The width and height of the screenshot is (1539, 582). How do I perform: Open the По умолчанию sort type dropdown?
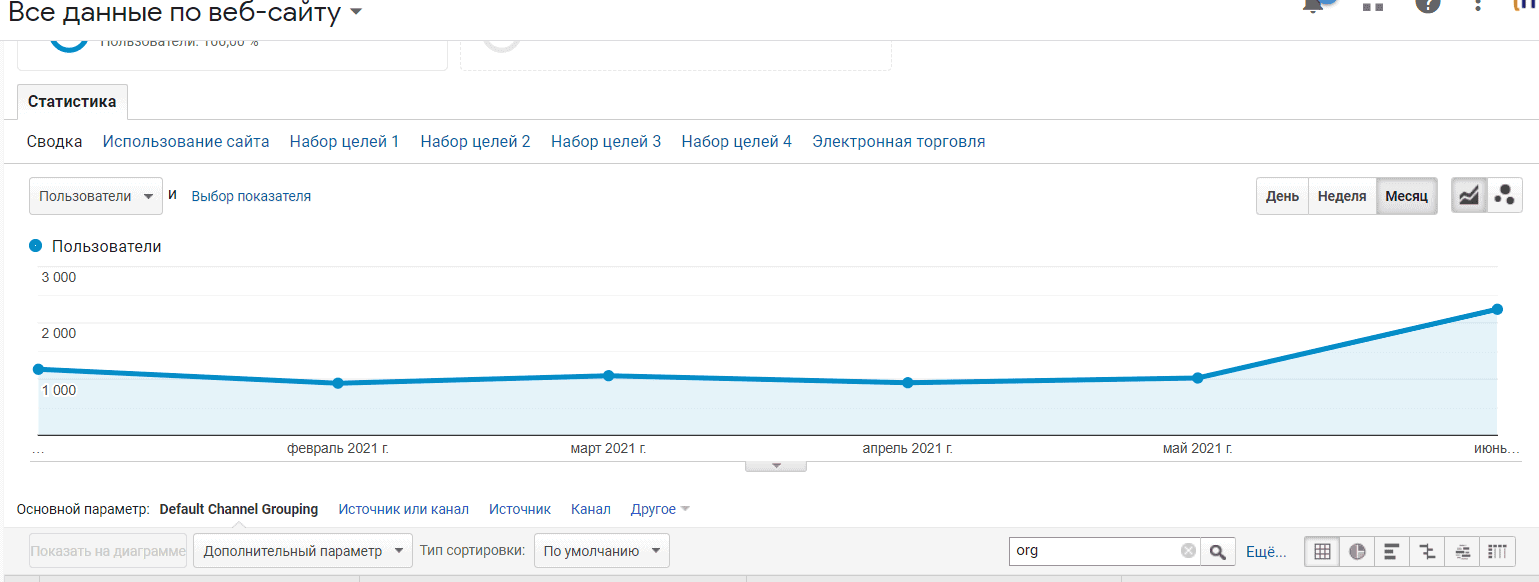pyautogui.click(x=602, y=551)
